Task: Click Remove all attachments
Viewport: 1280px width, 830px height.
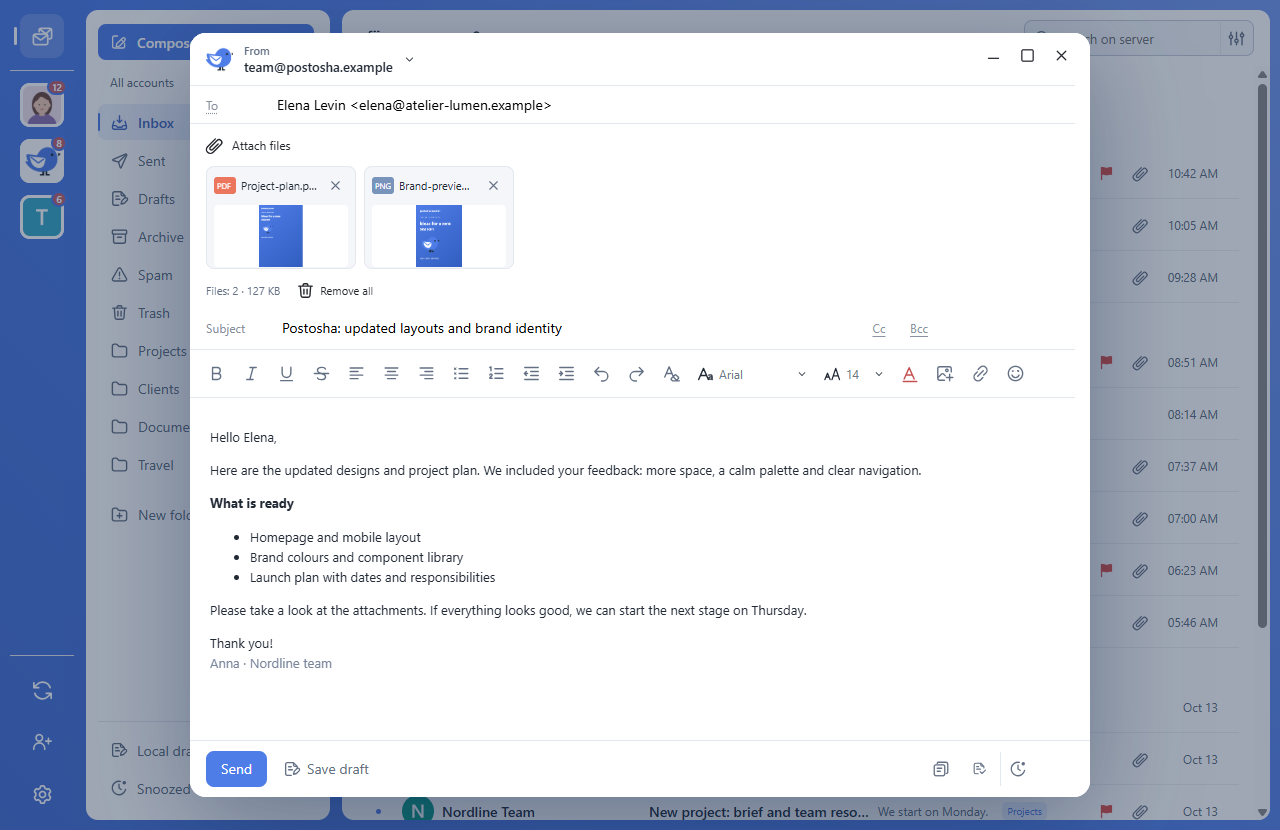Action: [x=336, y=291]
